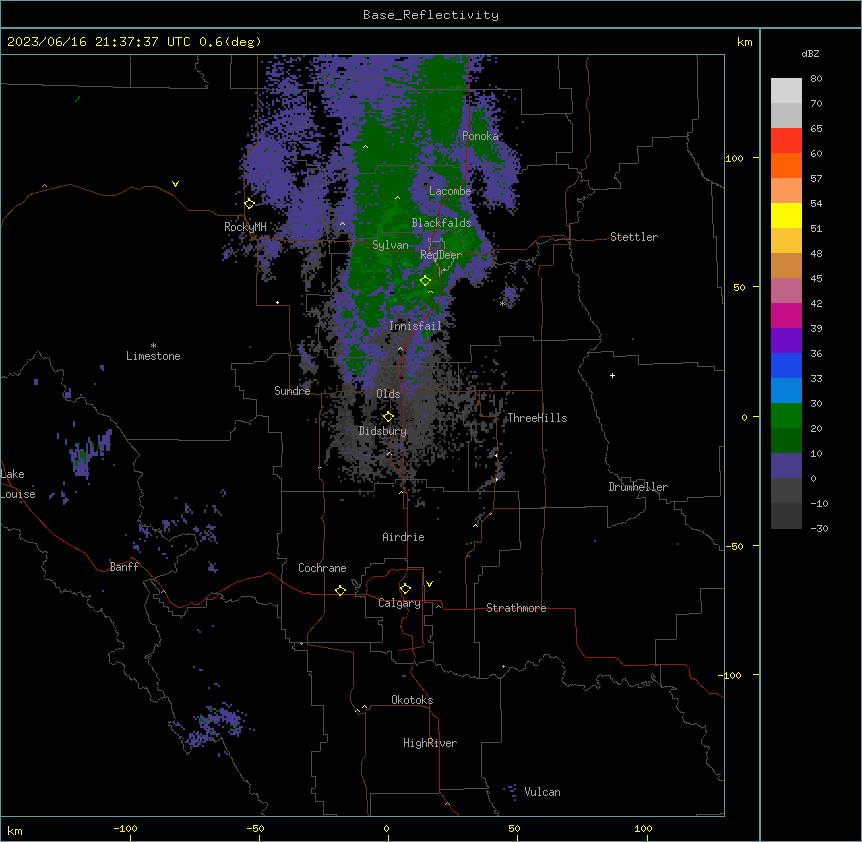The height and width of the screenshot is (842, 862).
Task: Select the 80 dBZ light gray swatch
Action: [786, 91]
